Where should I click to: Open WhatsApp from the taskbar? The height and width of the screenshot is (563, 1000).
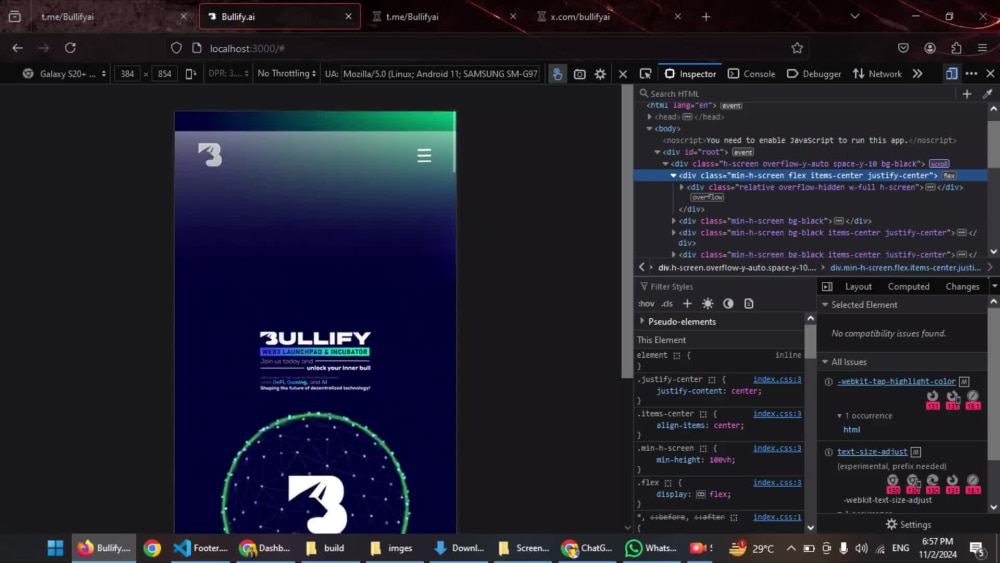(x=650, y=548)
